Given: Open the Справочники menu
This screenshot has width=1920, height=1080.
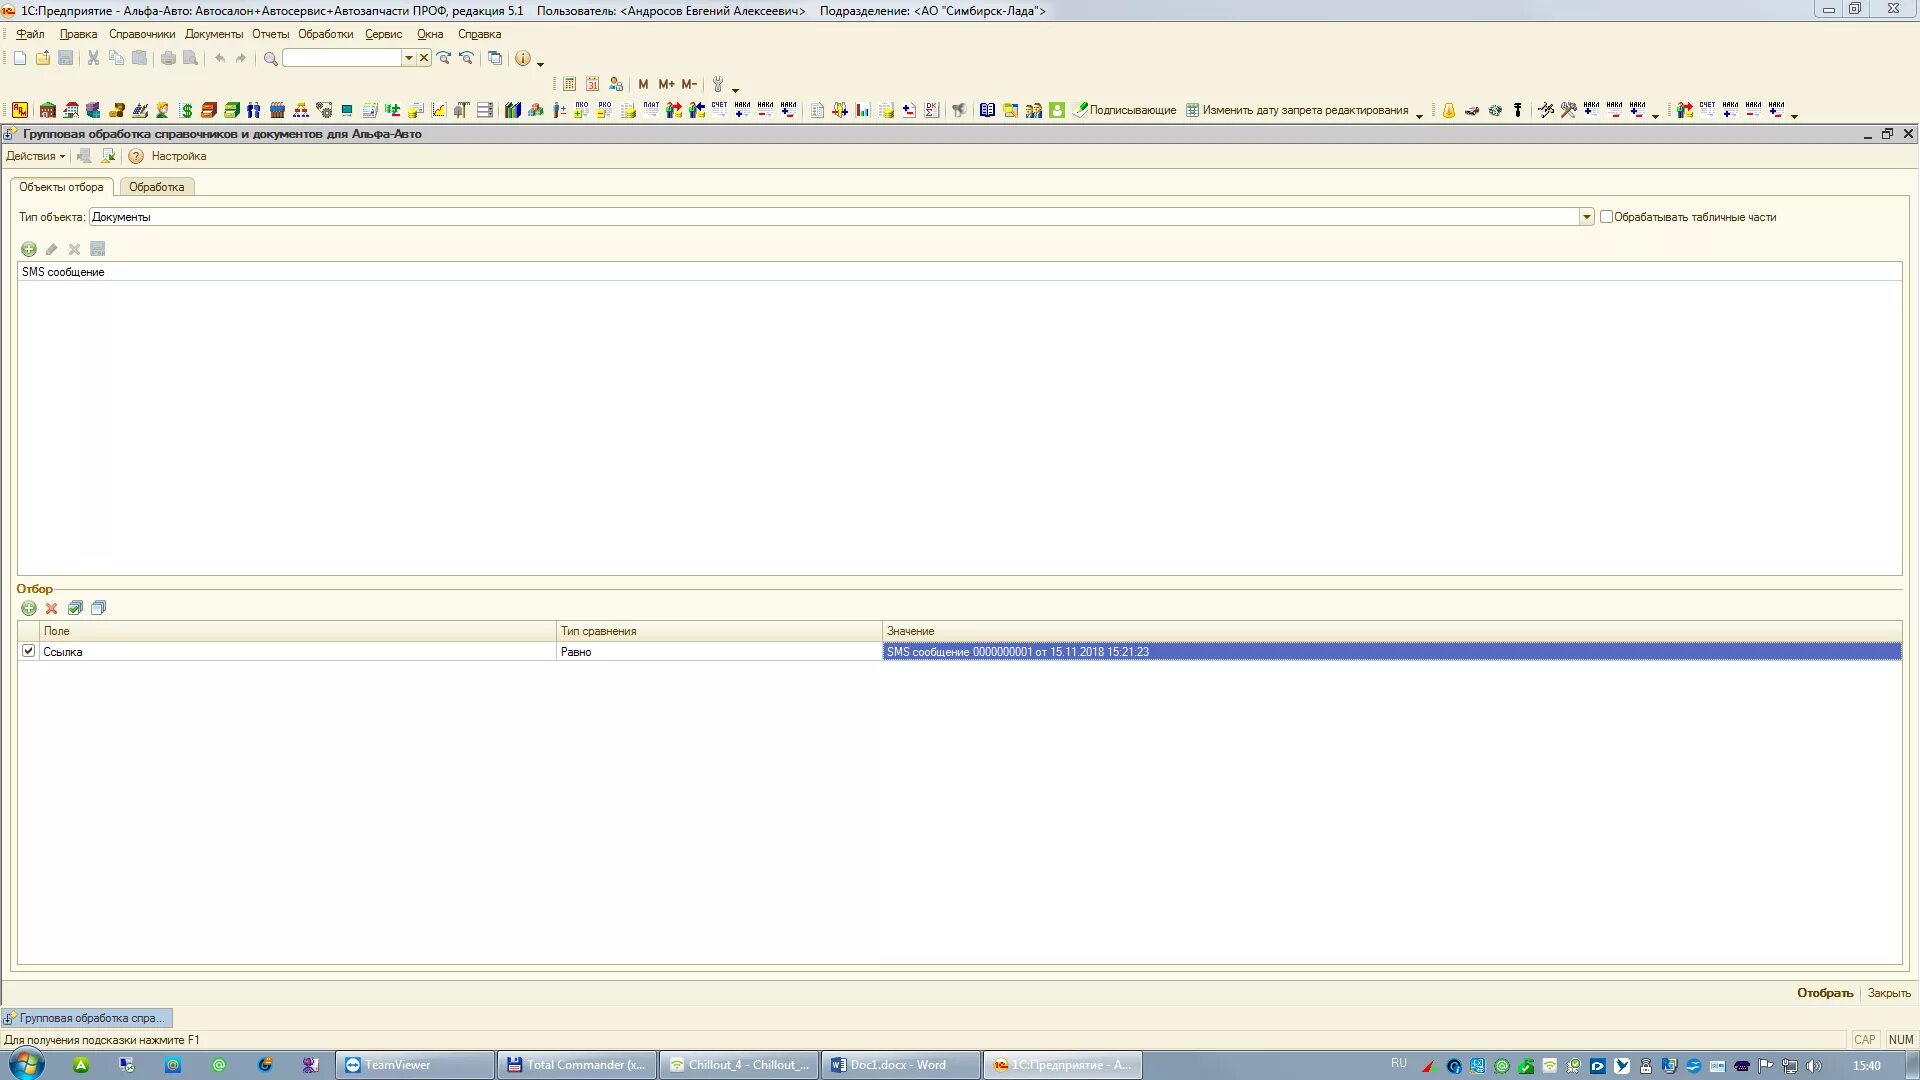Looking at the screenshot, I should click(142, 34).
